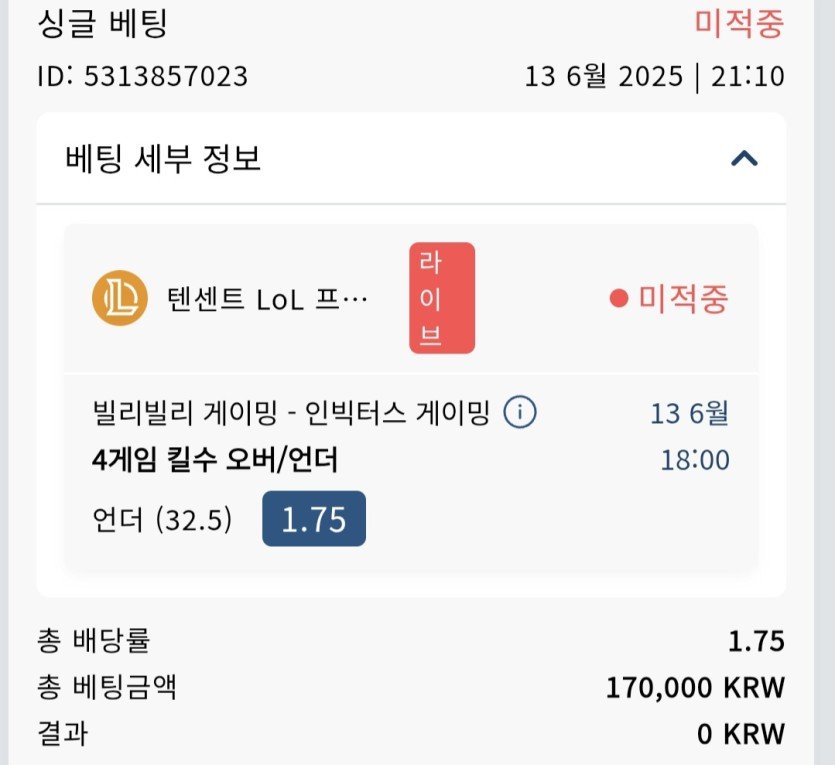Click the top-right 미적중 status label
This screenshot has width=835, height=765.
point(738,23)
